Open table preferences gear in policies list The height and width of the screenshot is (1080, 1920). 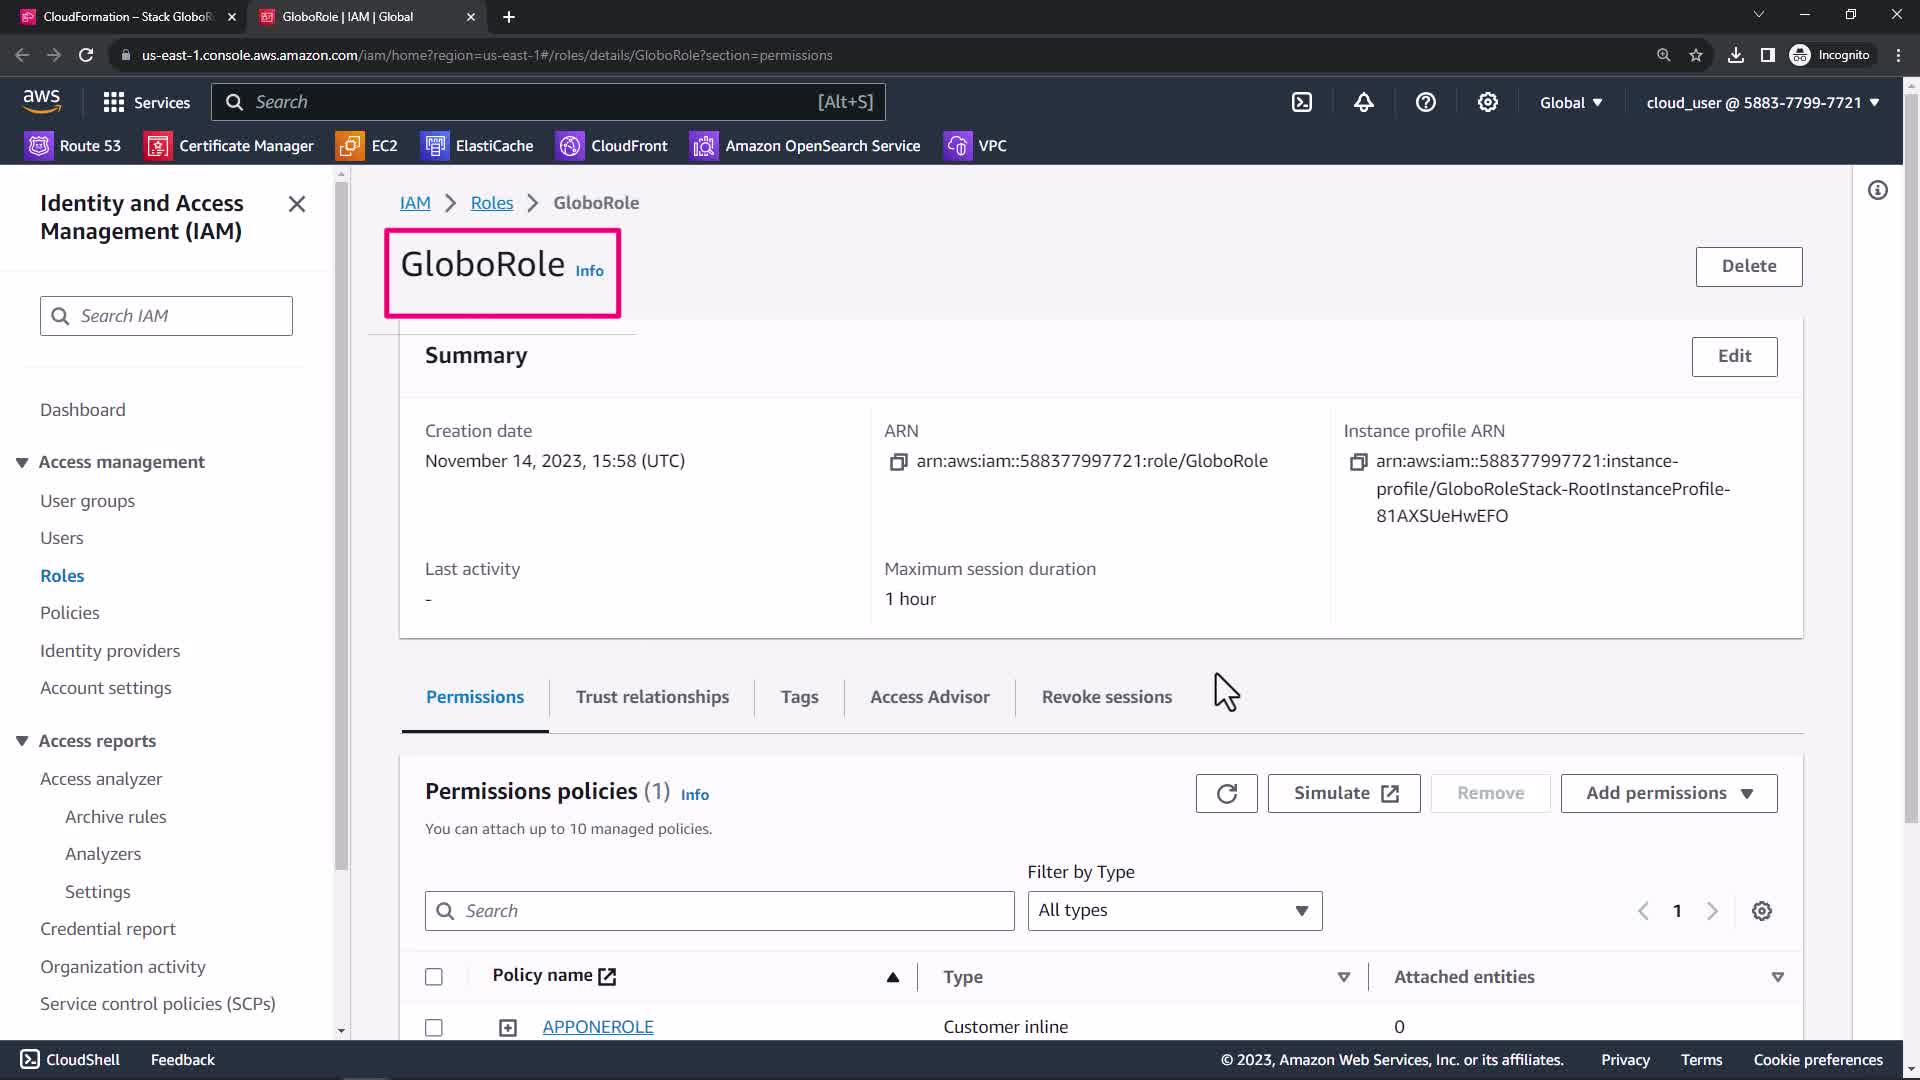1761,911
